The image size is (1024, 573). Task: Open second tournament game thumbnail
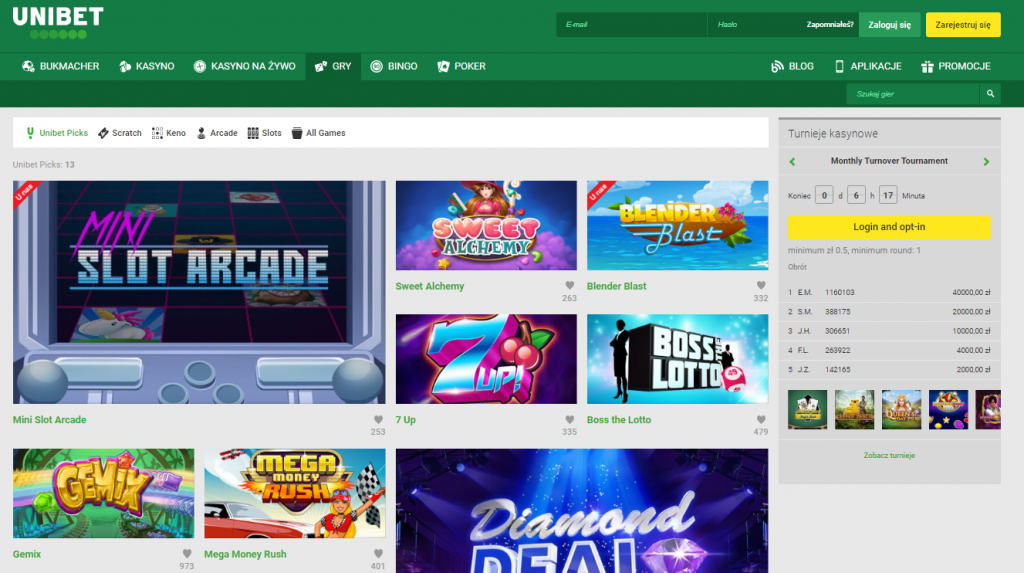854,410
